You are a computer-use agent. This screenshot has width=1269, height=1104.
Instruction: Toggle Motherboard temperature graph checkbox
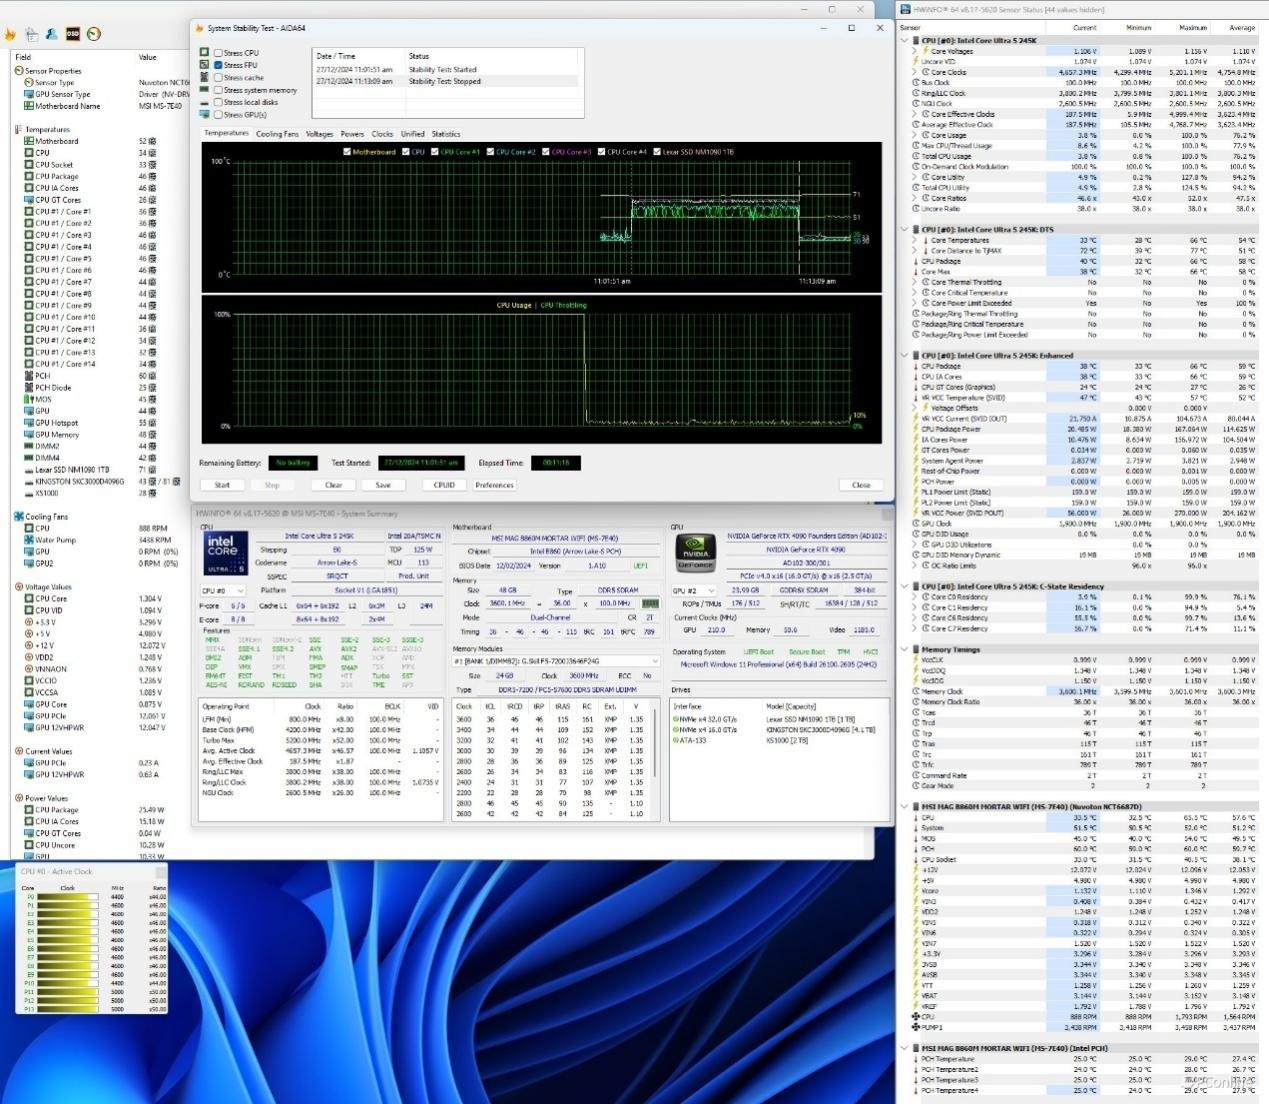pyautogui.click(x=347, y=152)
